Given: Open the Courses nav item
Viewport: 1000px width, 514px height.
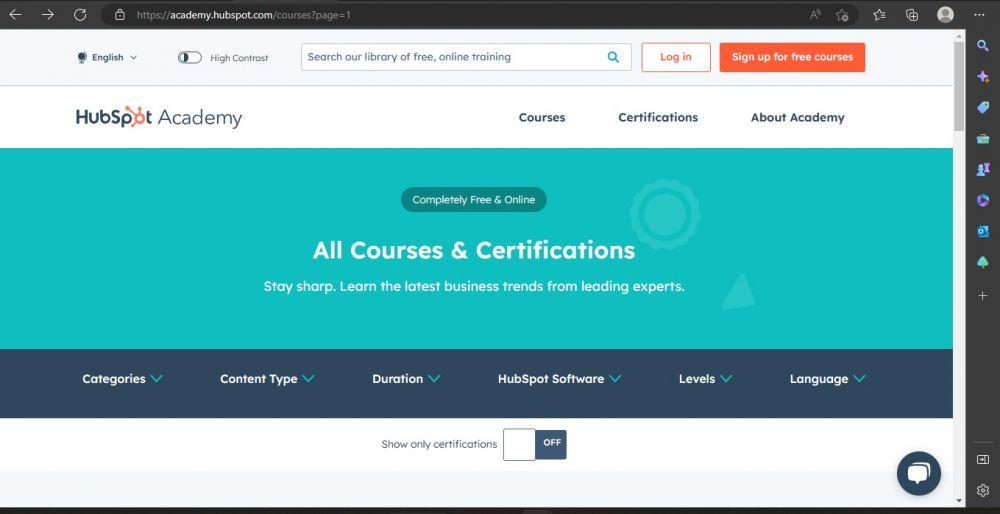Looking at the screenshot, I should 542,117.
